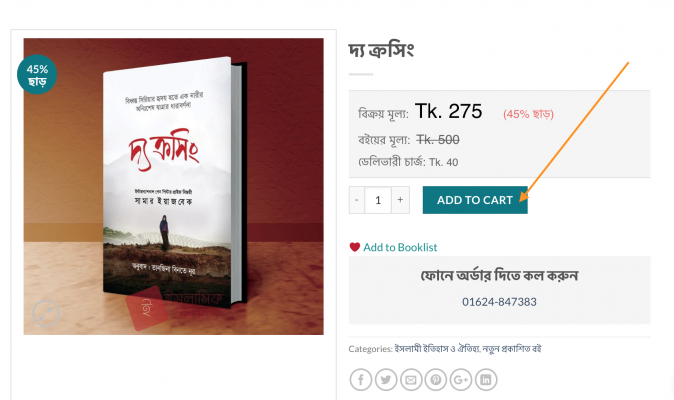Open the image zoom expand icon

click(x=46, y=313)
